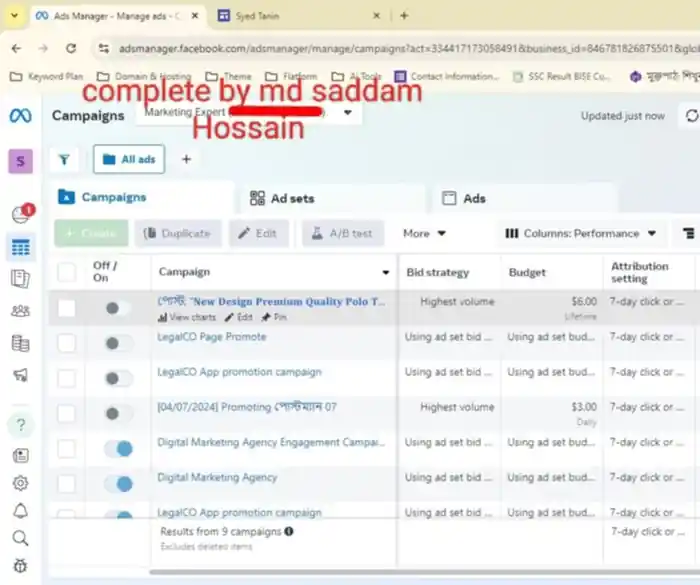Click the breakdown icon right of Columns
Screen dimensions: 700x585
[x=689, y=233]
